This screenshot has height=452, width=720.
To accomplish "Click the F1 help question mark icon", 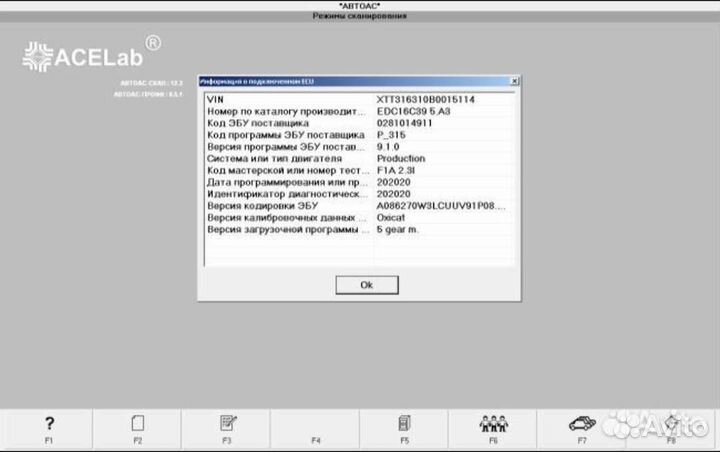I will click(49, 423).
